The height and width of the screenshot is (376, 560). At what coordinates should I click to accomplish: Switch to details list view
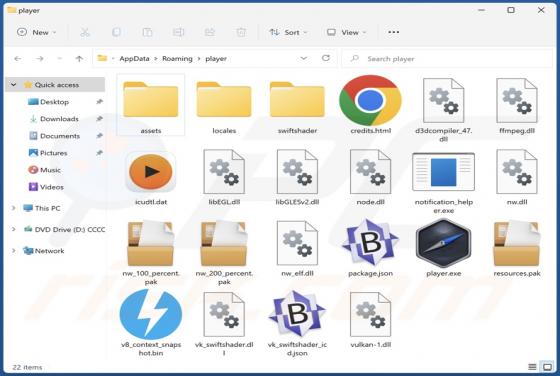coord(532,367)
